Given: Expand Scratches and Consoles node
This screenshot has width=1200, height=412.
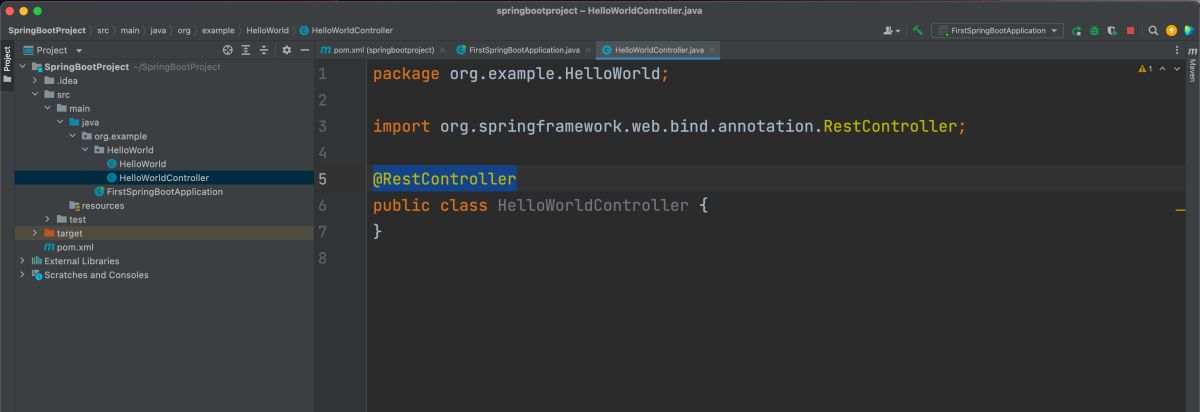Looking at the screenshot, I should [23, 275].
